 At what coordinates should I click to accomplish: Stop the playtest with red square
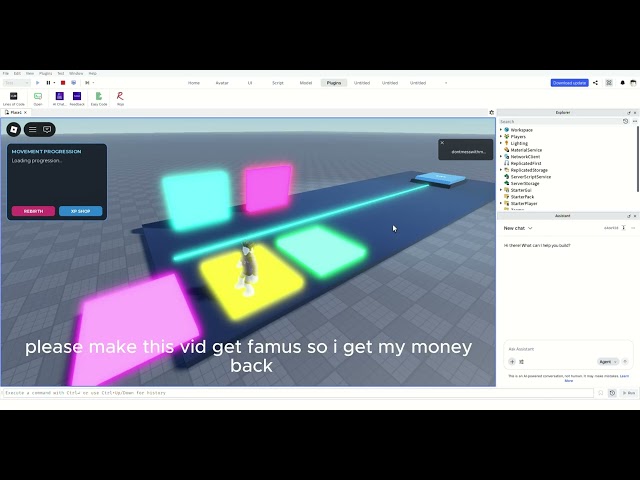tap(63, 83)
